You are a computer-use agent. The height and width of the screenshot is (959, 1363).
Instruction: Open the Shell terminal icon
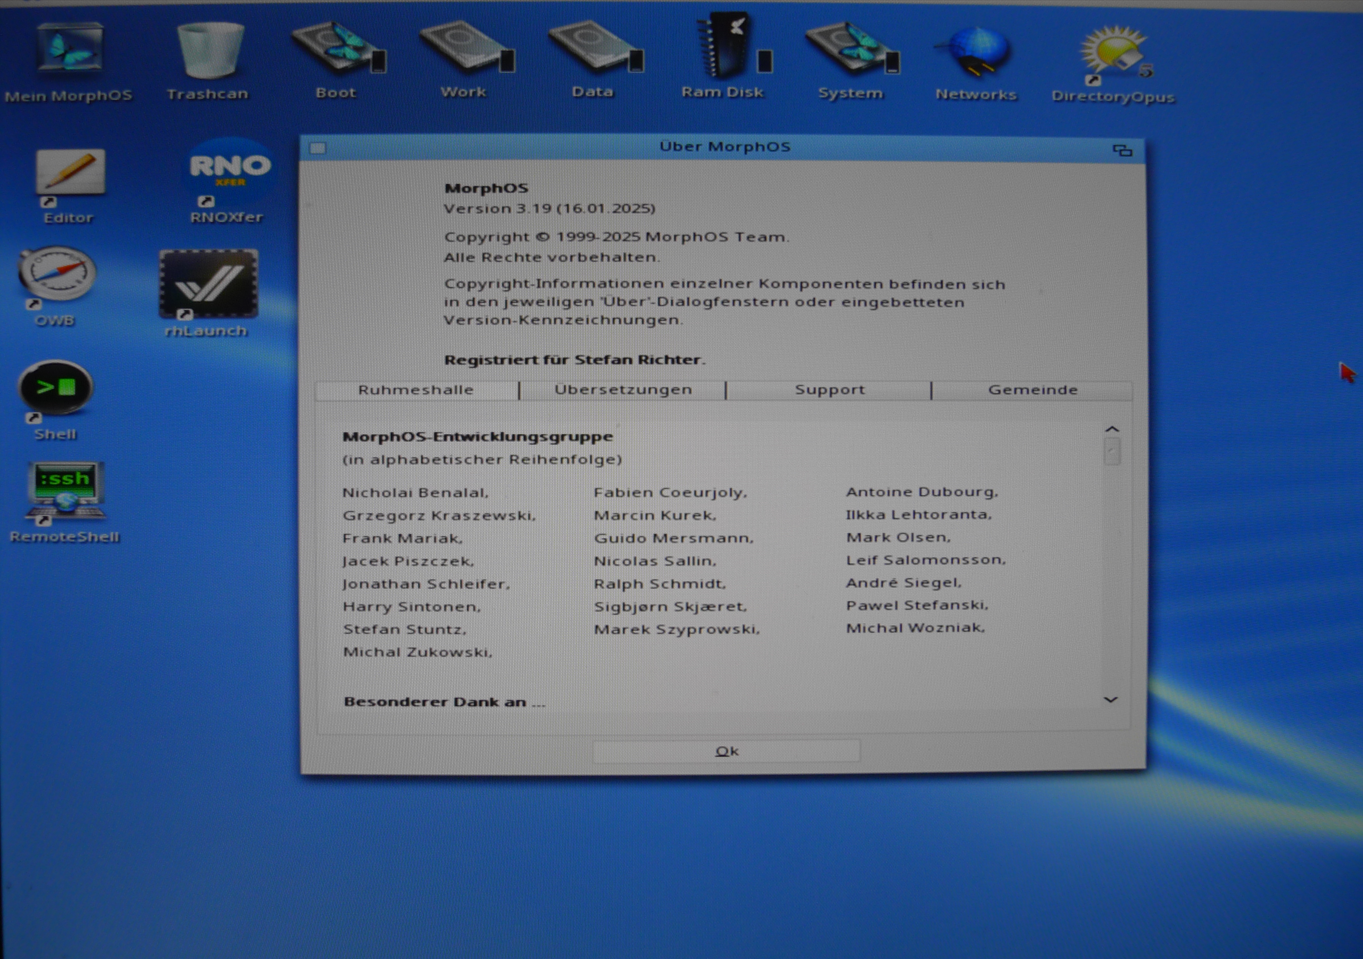click(55, 390)
